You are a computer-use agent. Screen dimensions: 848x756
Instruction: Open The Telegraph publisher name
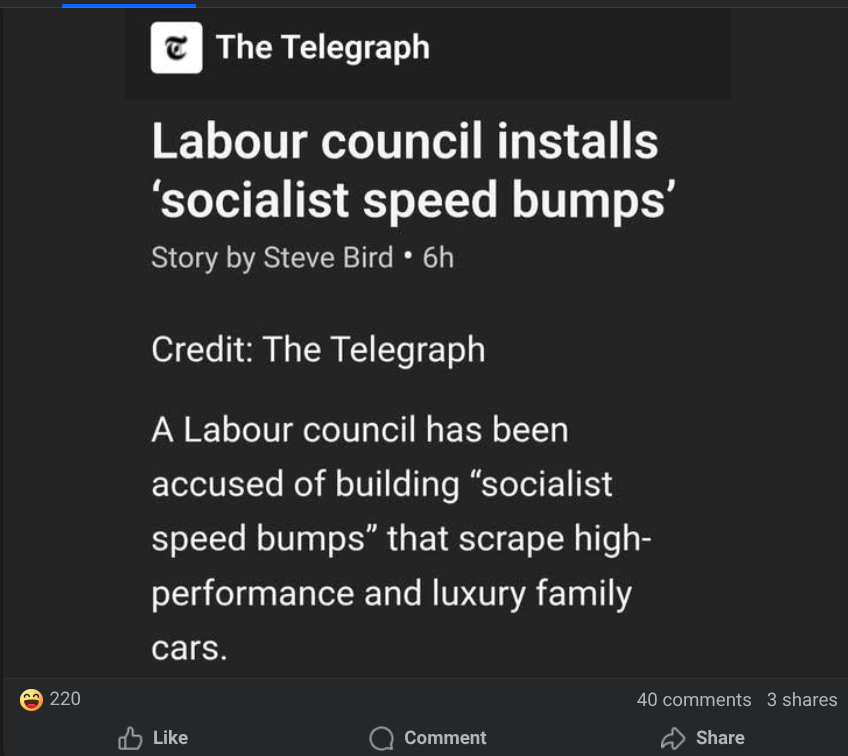[x=322, y=47]
